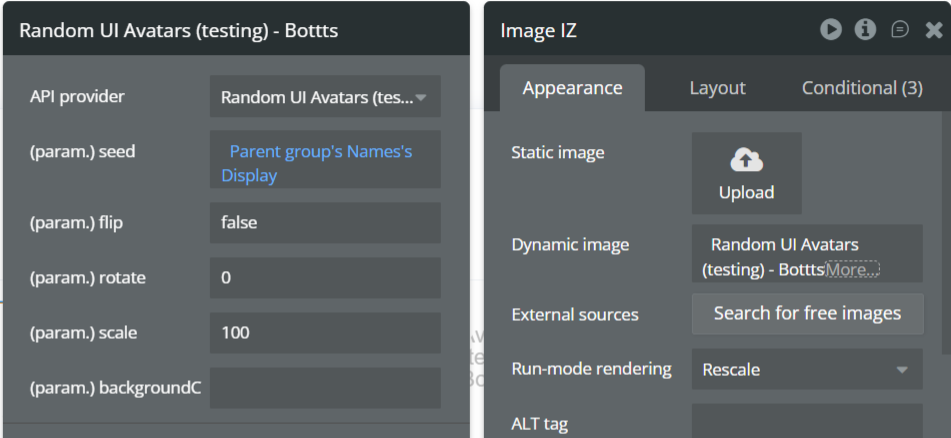Click the Image IZ element name title

pos(538,31)
